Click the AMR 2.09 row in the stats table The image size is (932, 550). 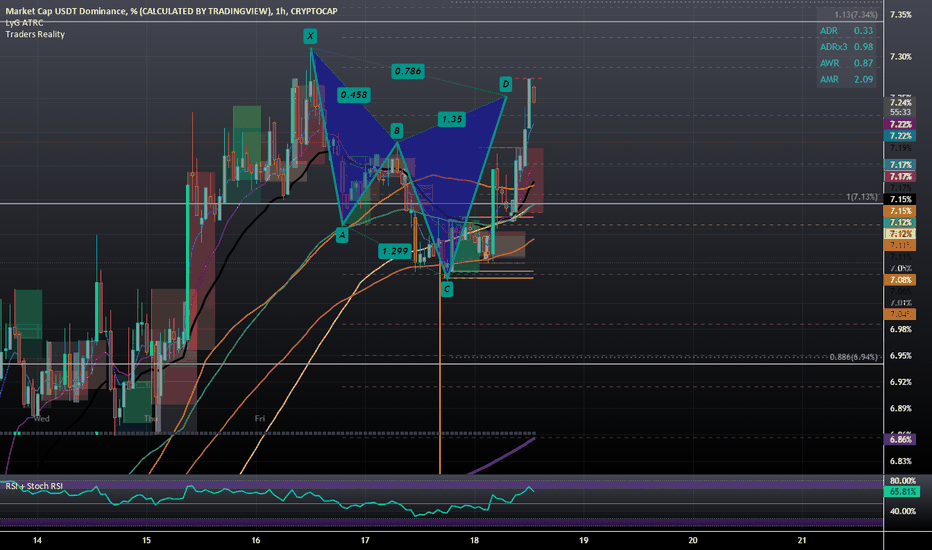(x=846, y=79)
